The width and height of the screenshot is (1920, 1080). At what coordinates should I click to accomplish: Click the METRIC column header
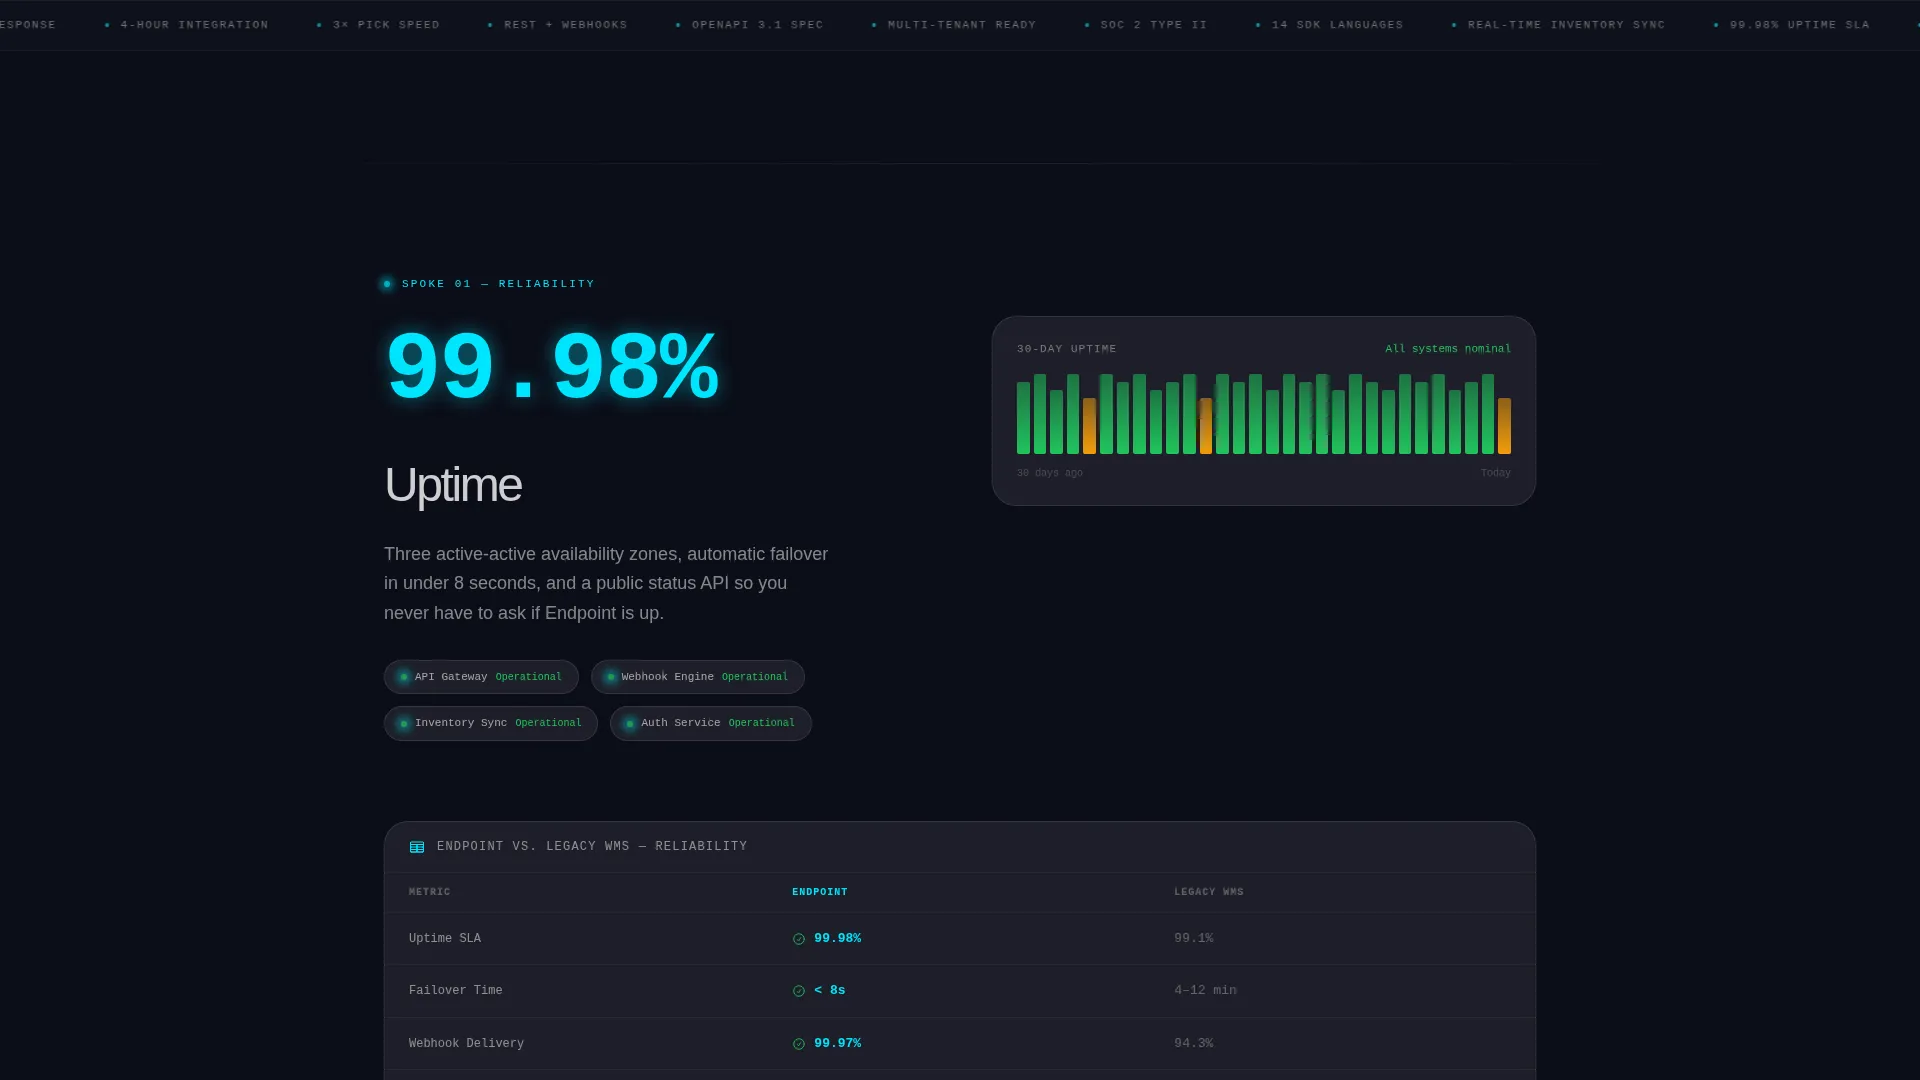(430, 892)
